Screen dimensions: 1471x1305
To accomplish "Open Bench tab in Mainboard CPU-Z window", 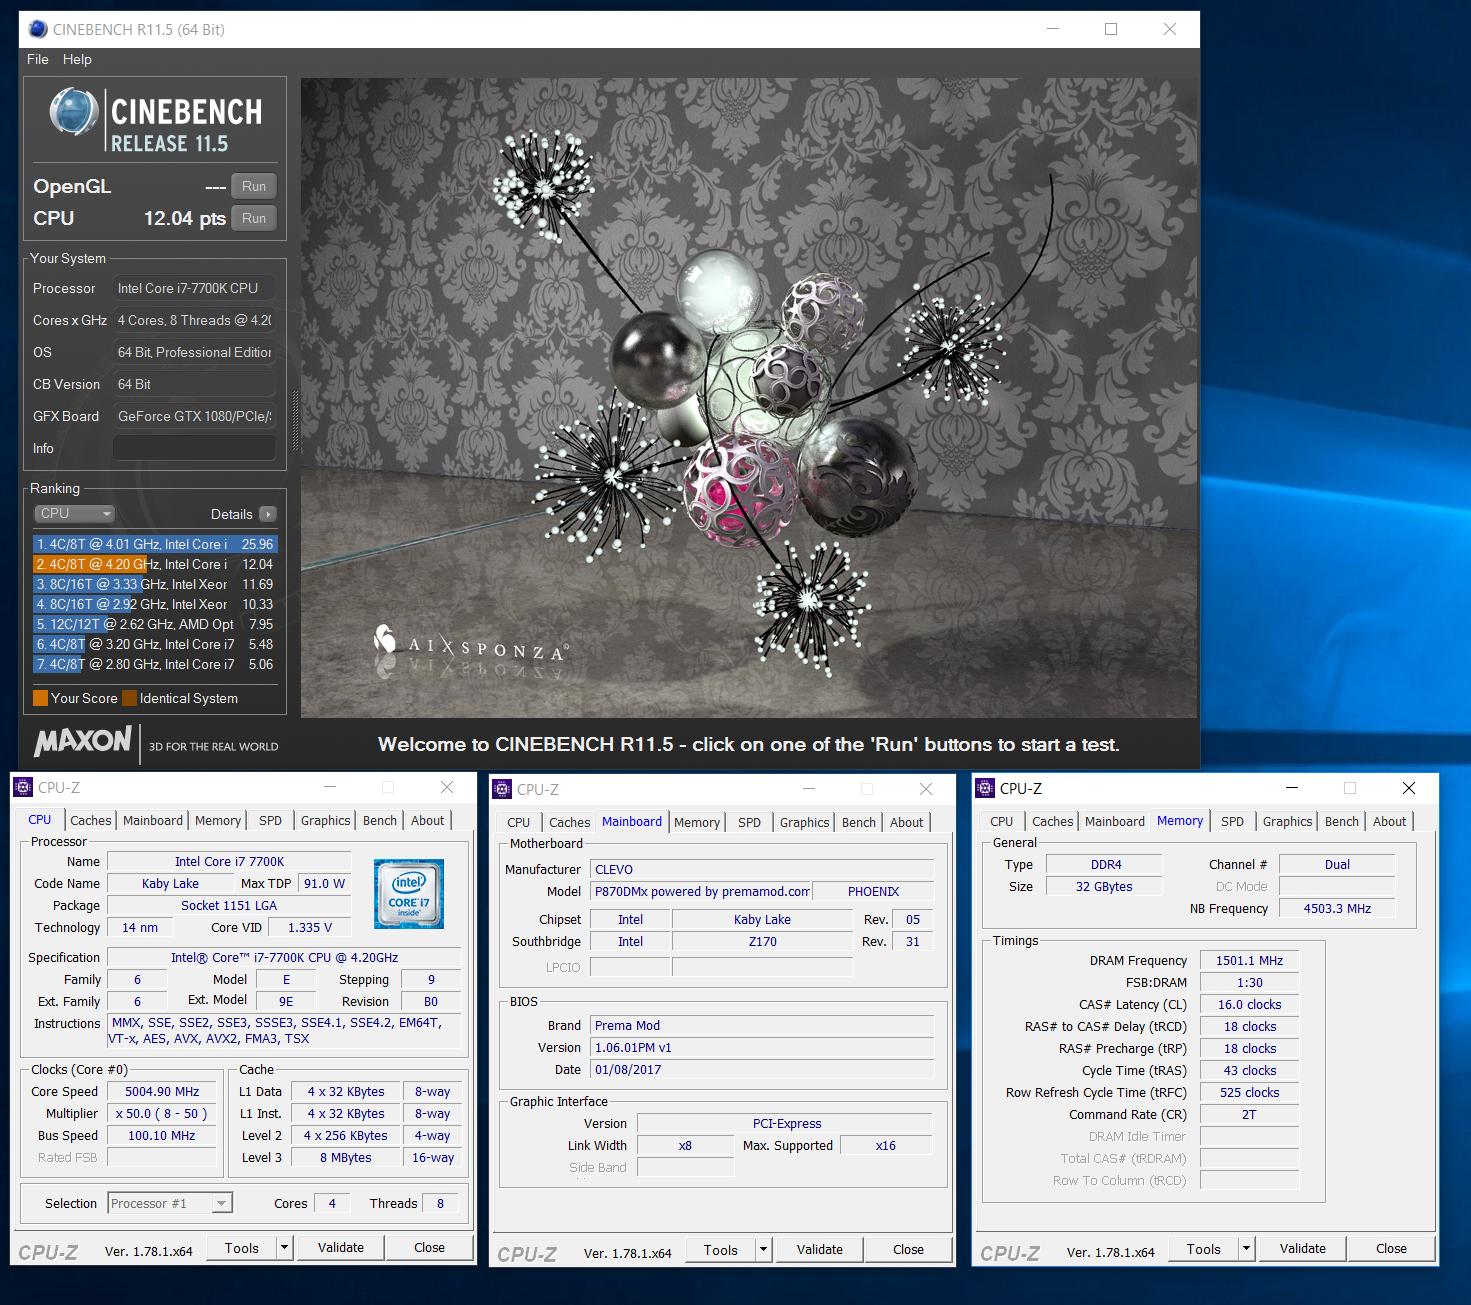I will click(859, 822).
